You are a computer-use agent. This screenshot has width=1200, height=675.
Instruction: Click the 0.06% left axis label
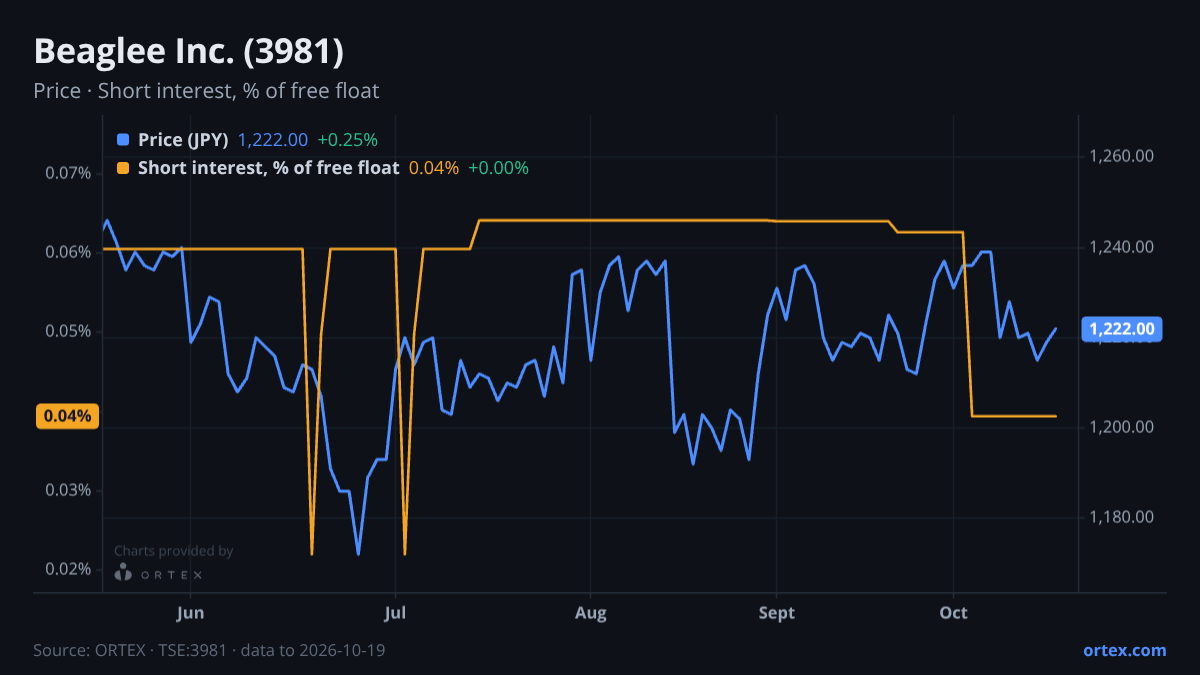[68, 252]
